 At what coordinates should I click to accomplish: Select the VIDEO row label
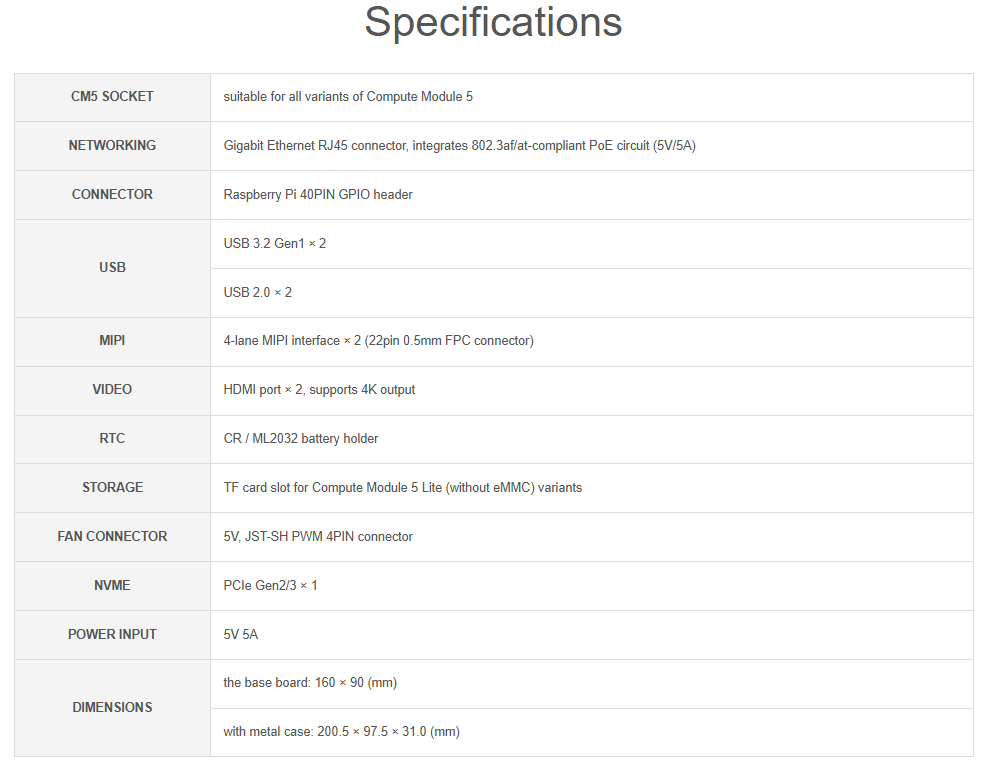tap(112, 390)
